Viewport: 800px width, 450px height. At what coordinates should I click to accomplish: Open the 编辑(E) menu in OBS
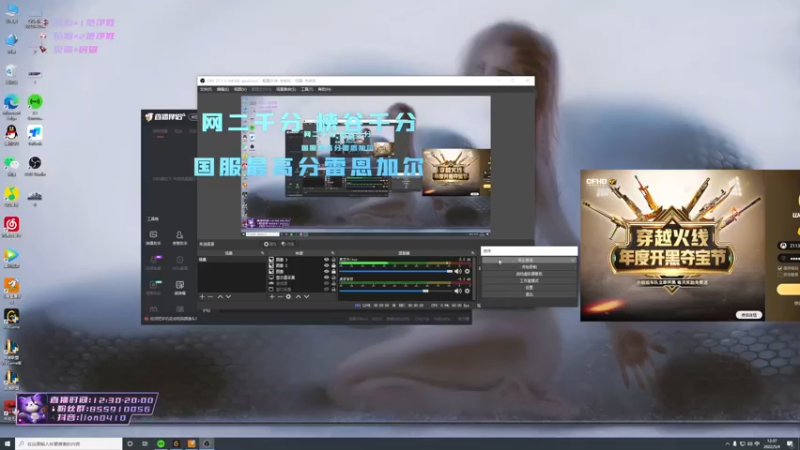[222, 89]
